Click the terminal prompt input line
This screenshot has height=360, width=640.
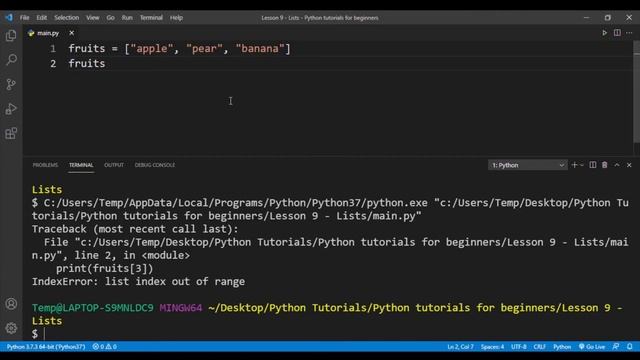tap(331, 334)
